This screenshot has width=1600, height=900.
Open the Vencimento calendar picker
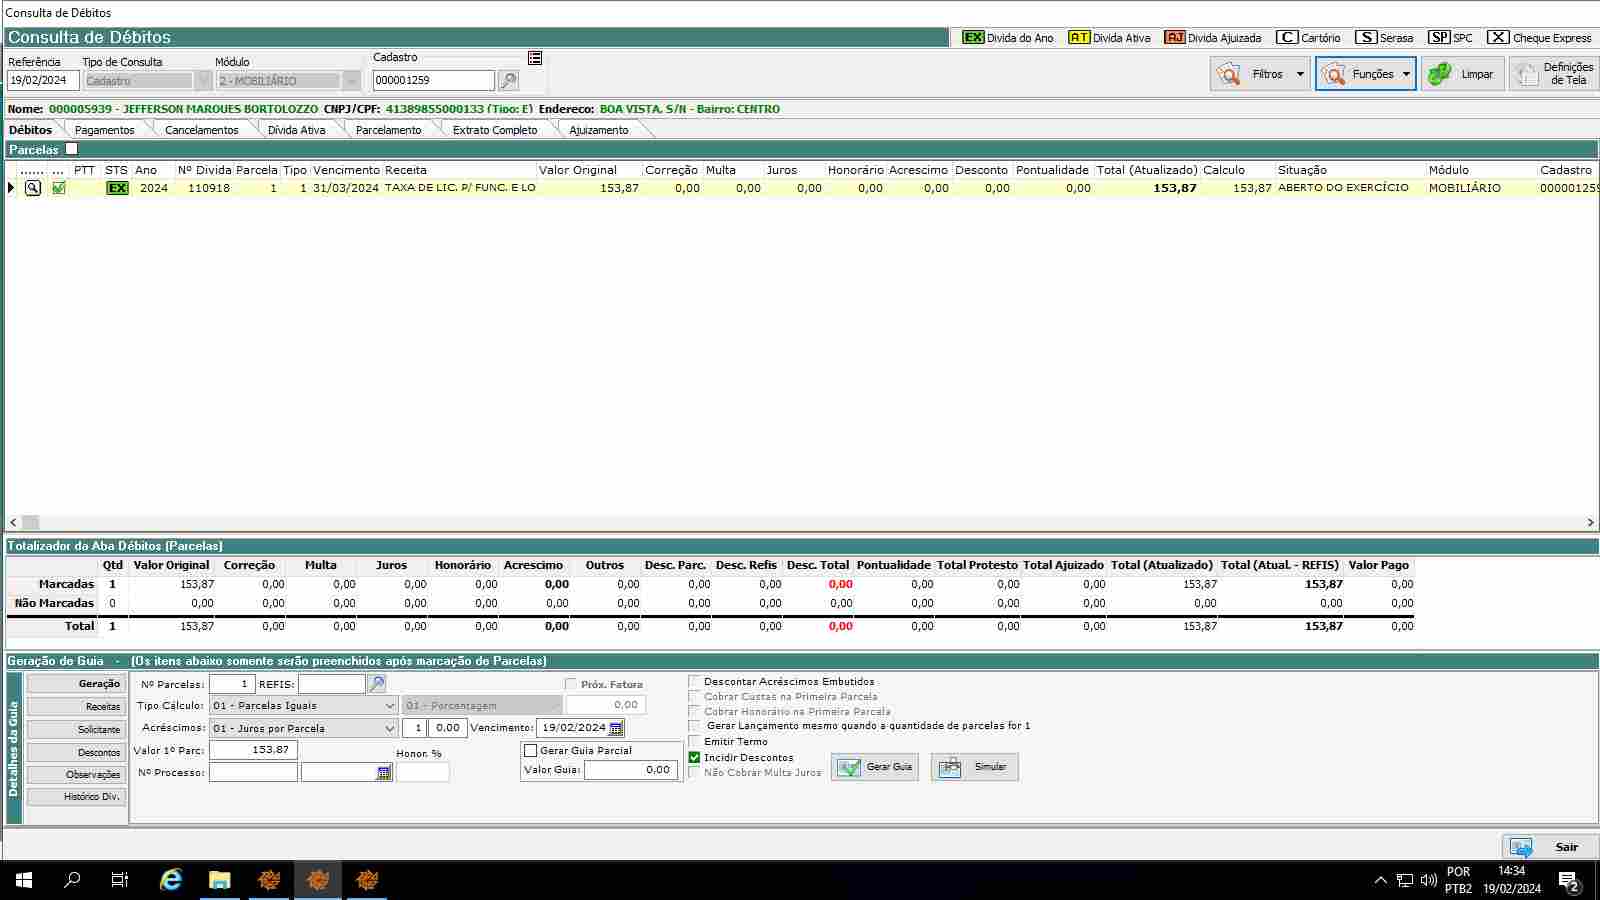coord(616,728)
